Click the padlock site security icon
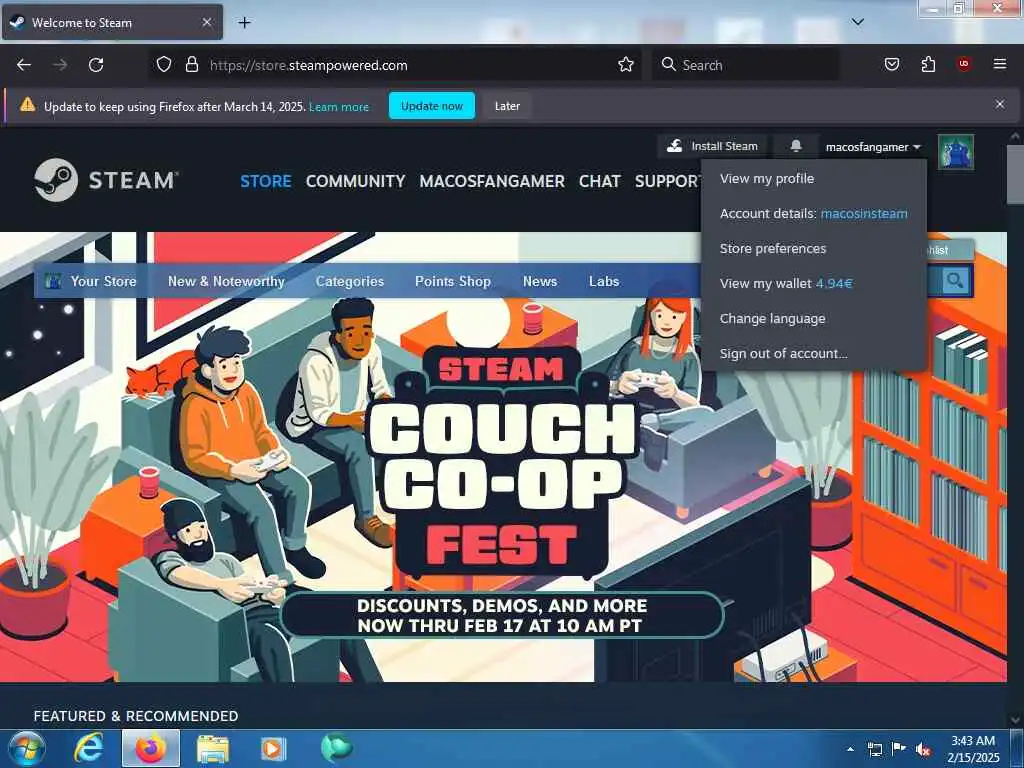The height and width of the screenshot is (768, 1024). (191, 65)
